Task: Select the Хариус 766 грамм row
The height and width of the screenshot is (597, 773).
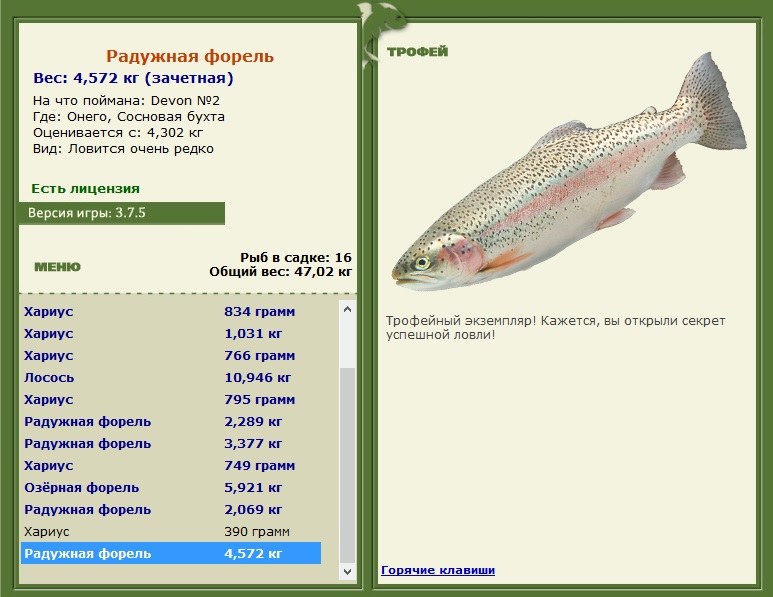Action: pyautogui.click(x=171, y=355)
